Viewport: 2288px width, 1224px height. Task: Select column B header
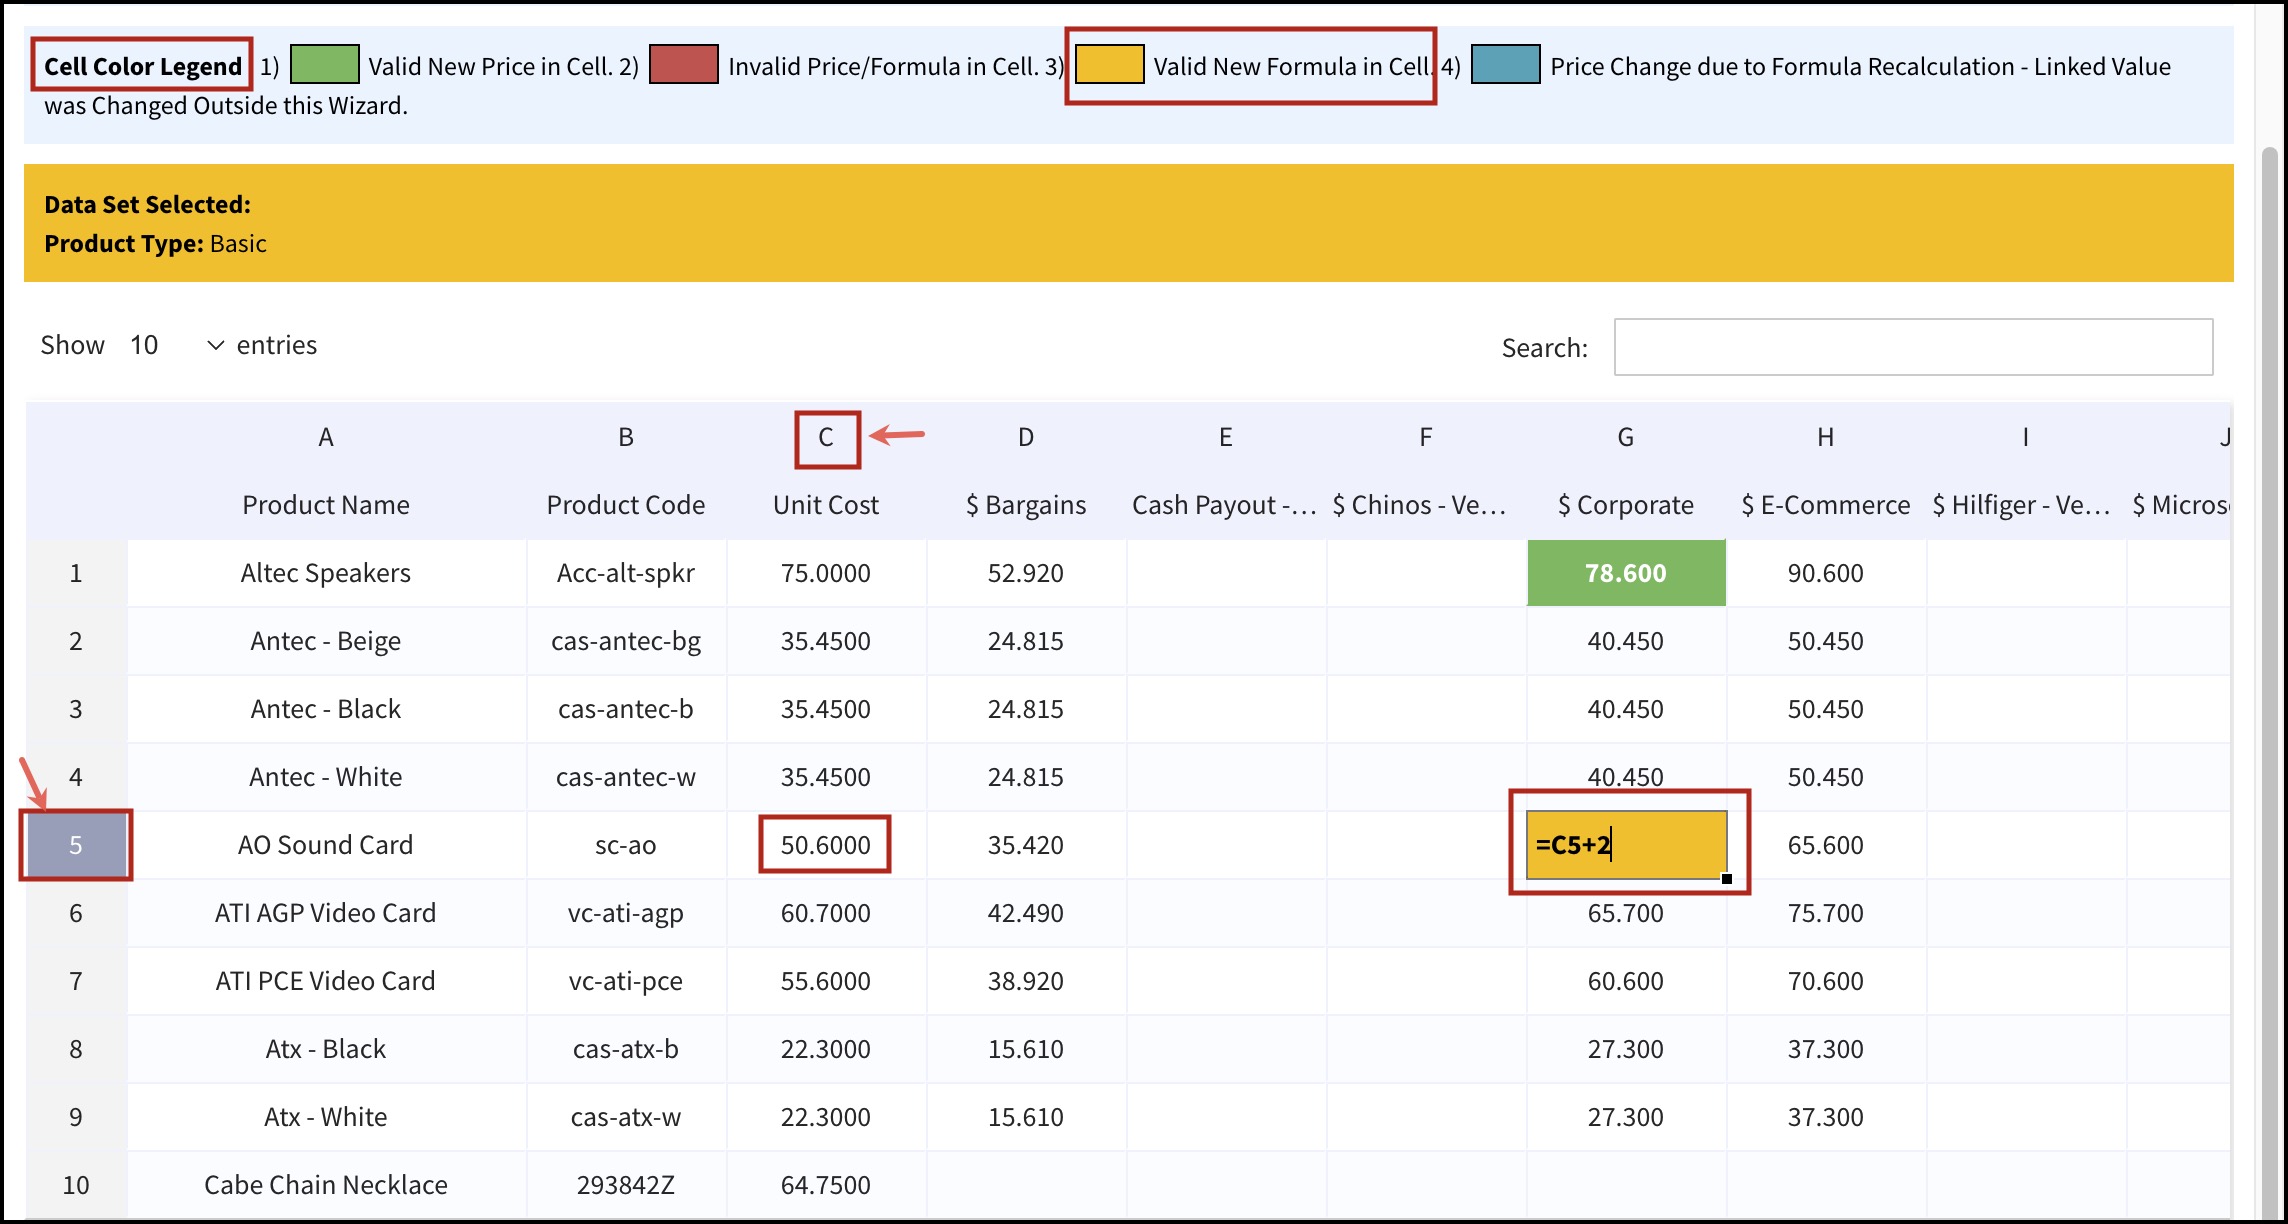(626, 437)
